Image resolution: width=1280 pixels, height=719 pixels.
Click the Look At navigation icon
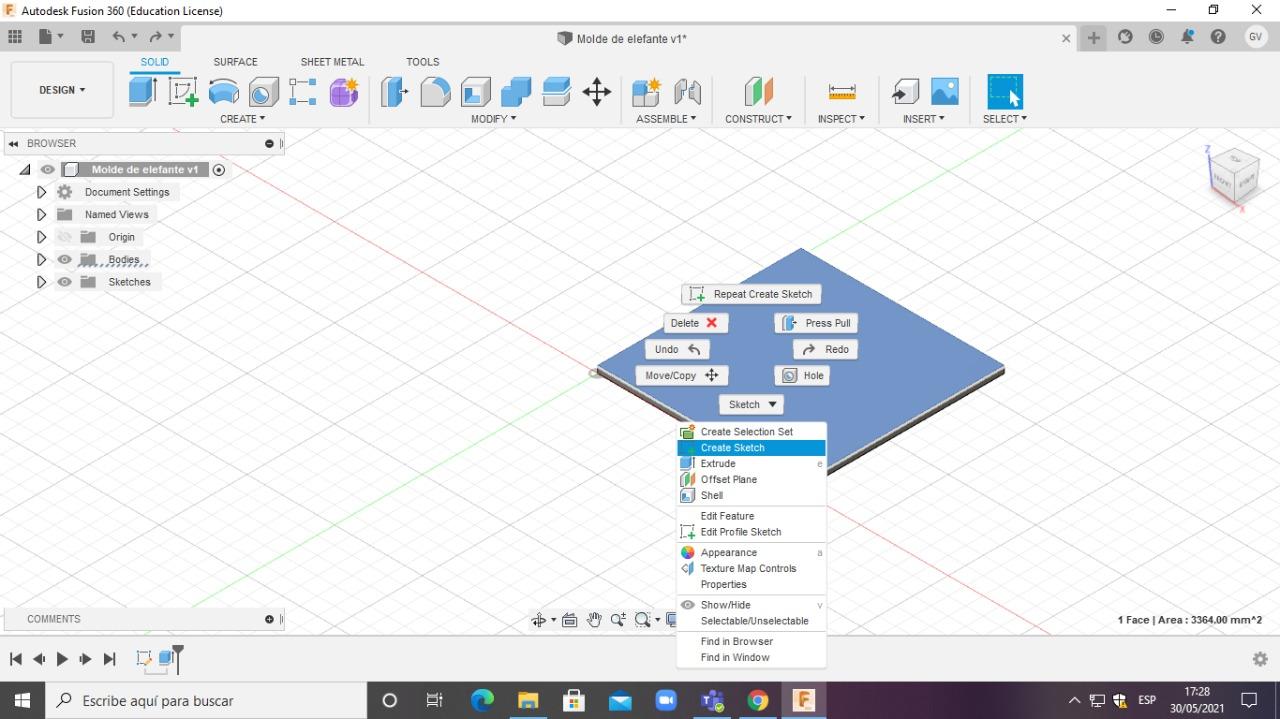pos(569,620)
